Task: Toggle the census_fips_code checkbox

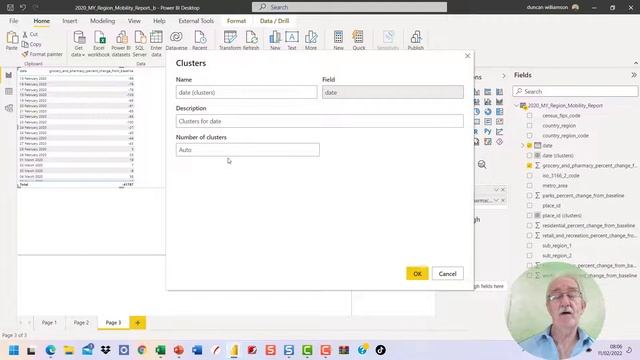Action: [x=529, y=116]
